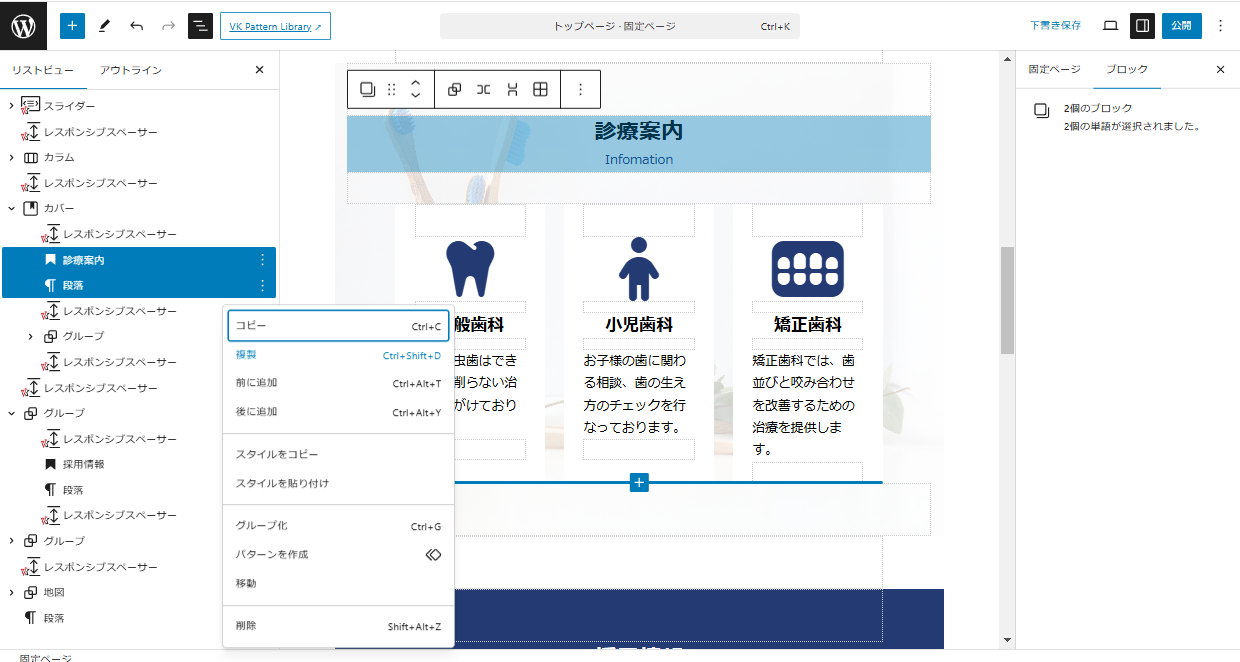
Task: Click the Stack icon in block toolbar
Action: [x=512, y=90]
